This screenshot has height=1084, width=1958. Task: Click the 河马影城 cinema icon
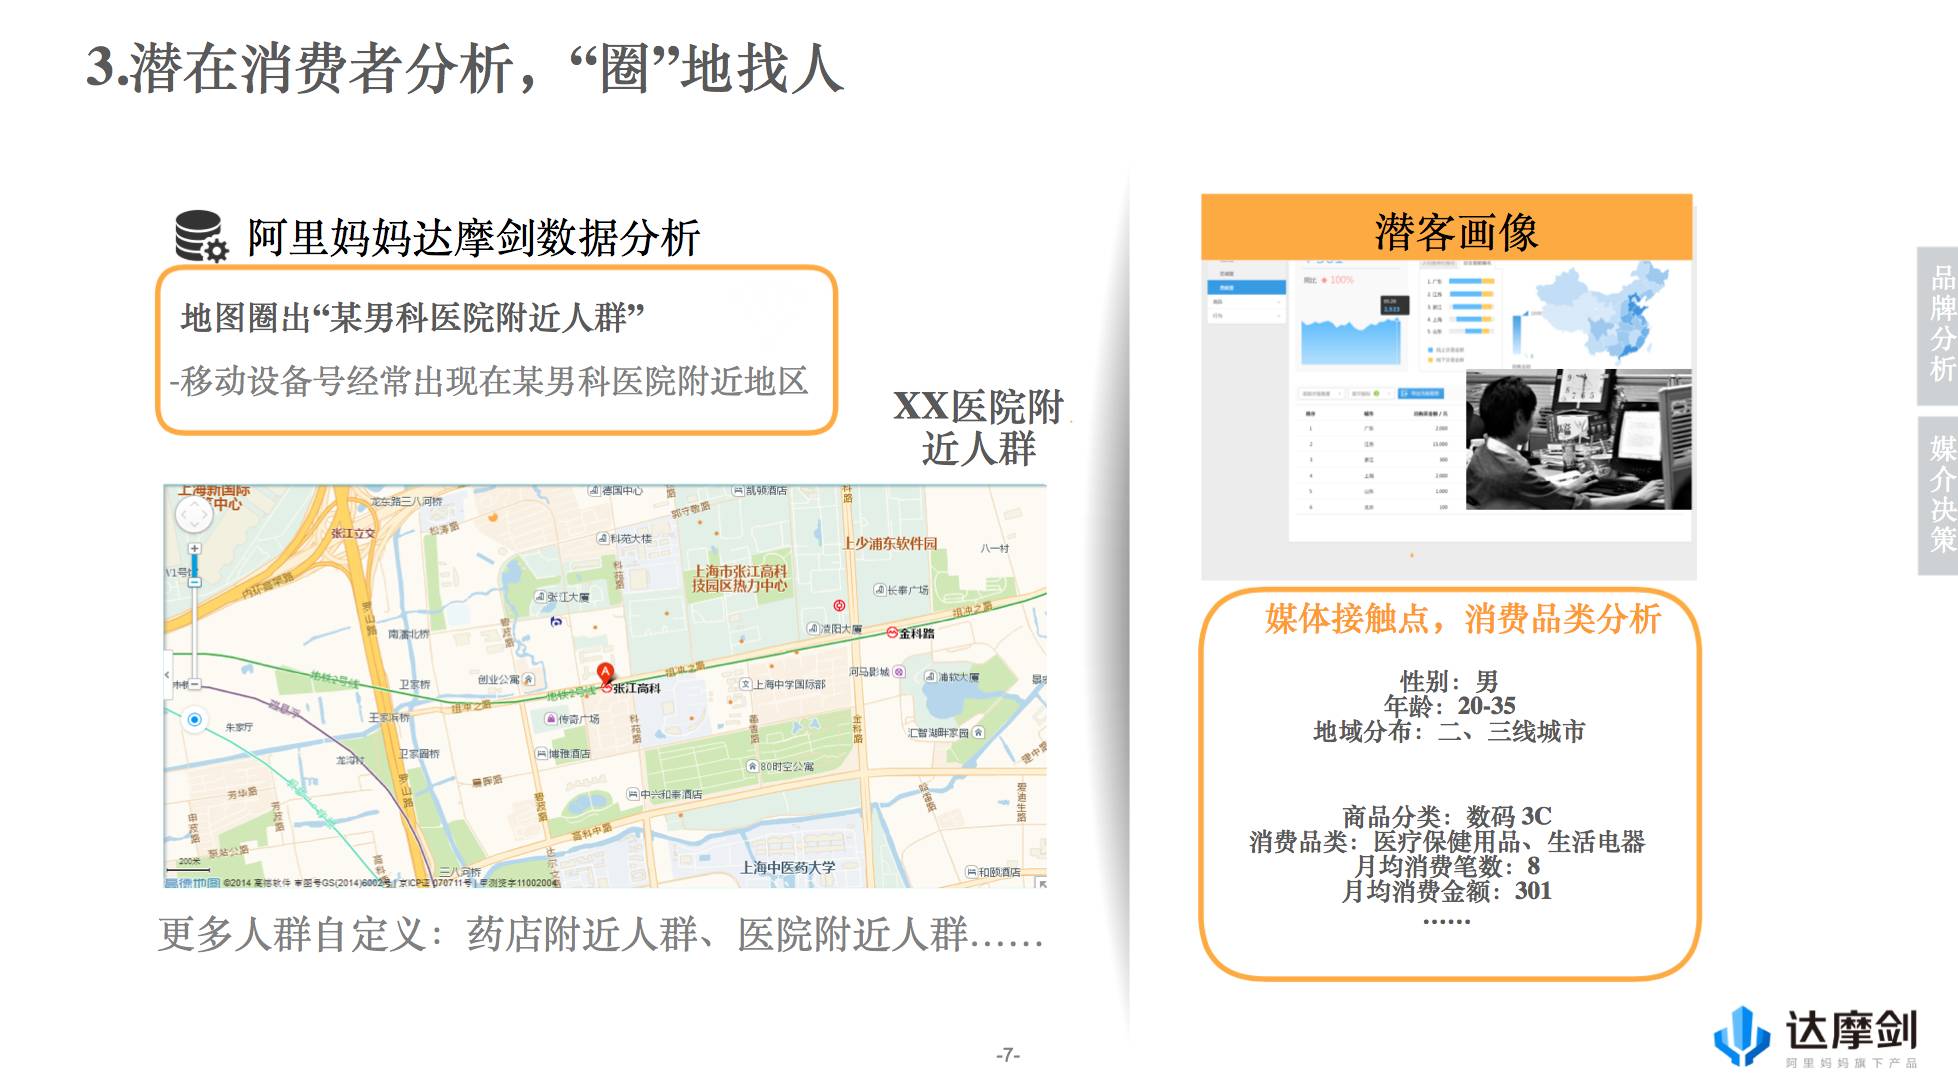pos(899,672)
